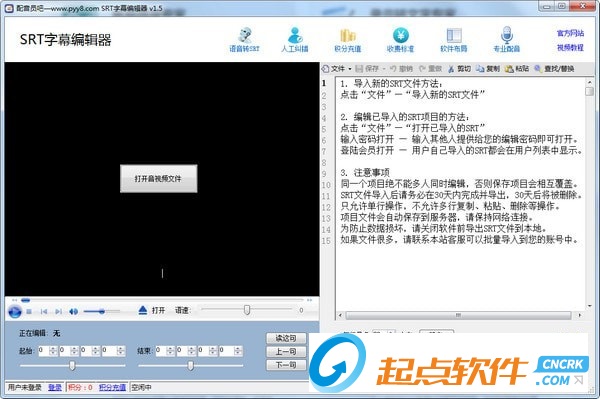The image size is (600, 399).
Task: Click the editor vertical scrollbar up arrow
Action: point(589,82)
